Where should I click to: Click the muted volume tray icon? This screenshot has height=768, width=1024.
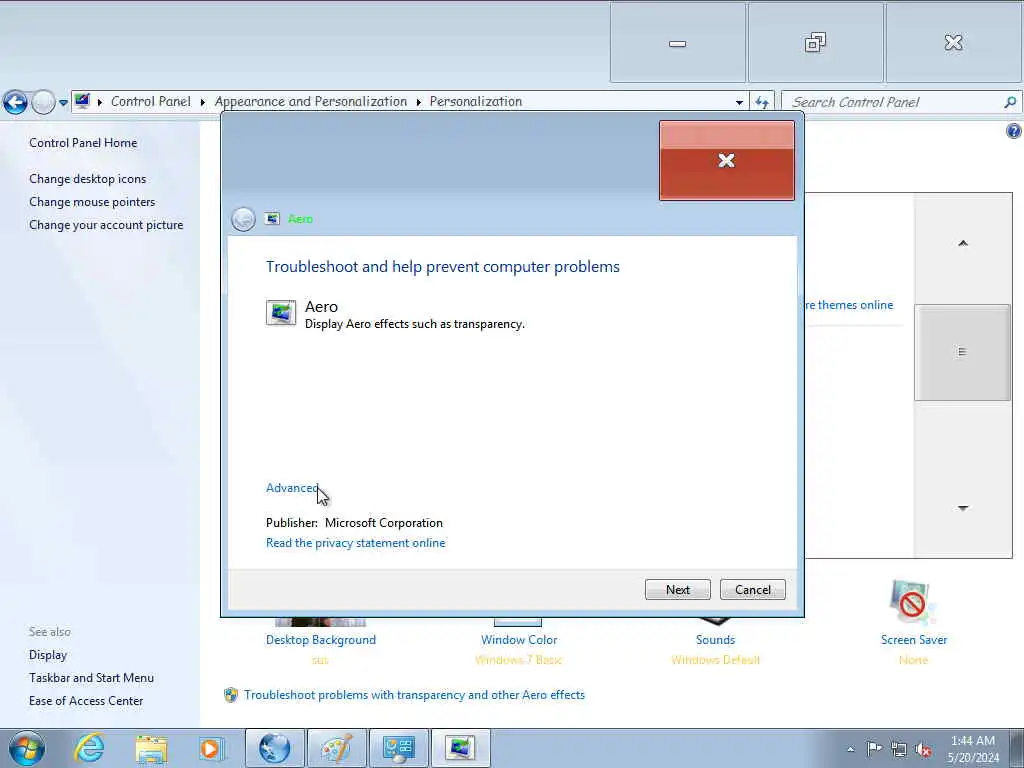coord(923,750)
